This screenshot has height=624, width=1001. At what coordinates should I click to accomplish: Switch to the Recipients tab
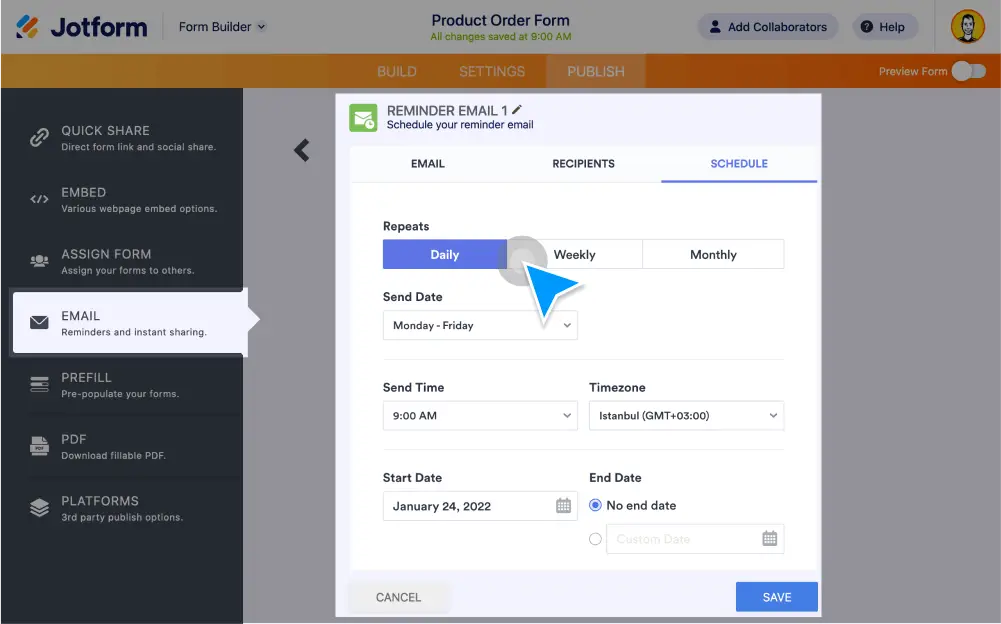tap(583, 164)
